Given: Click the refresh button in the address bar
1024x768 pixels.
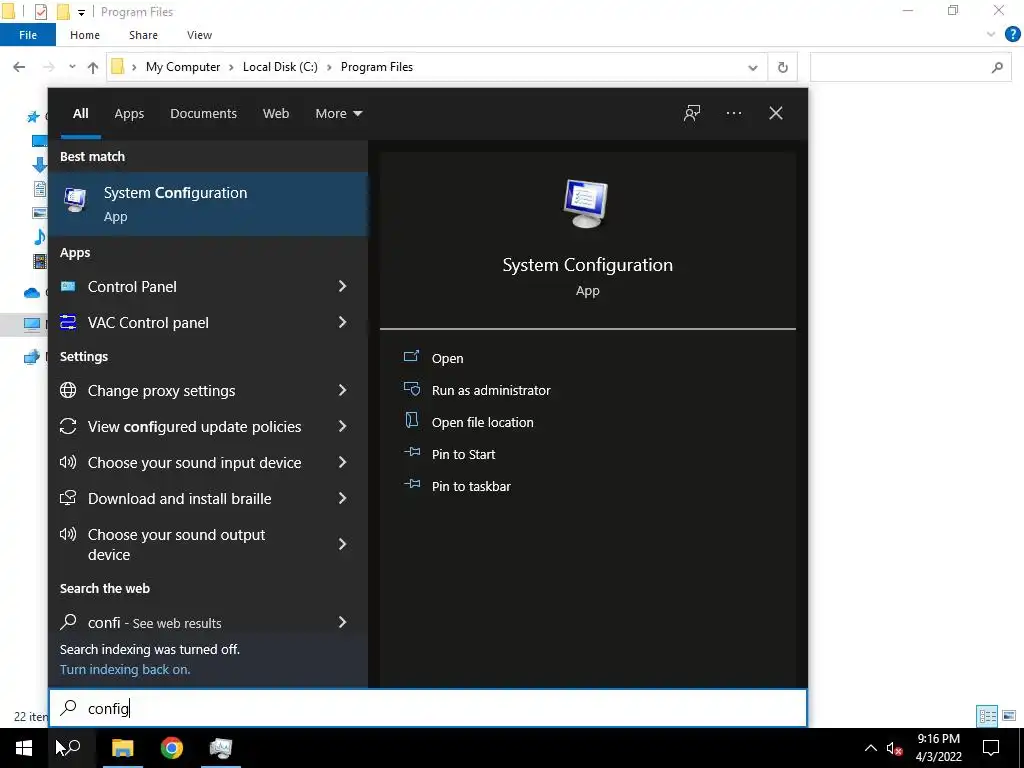Looking at the screenshot, I should pyautogui.click(x=782, y=67).
